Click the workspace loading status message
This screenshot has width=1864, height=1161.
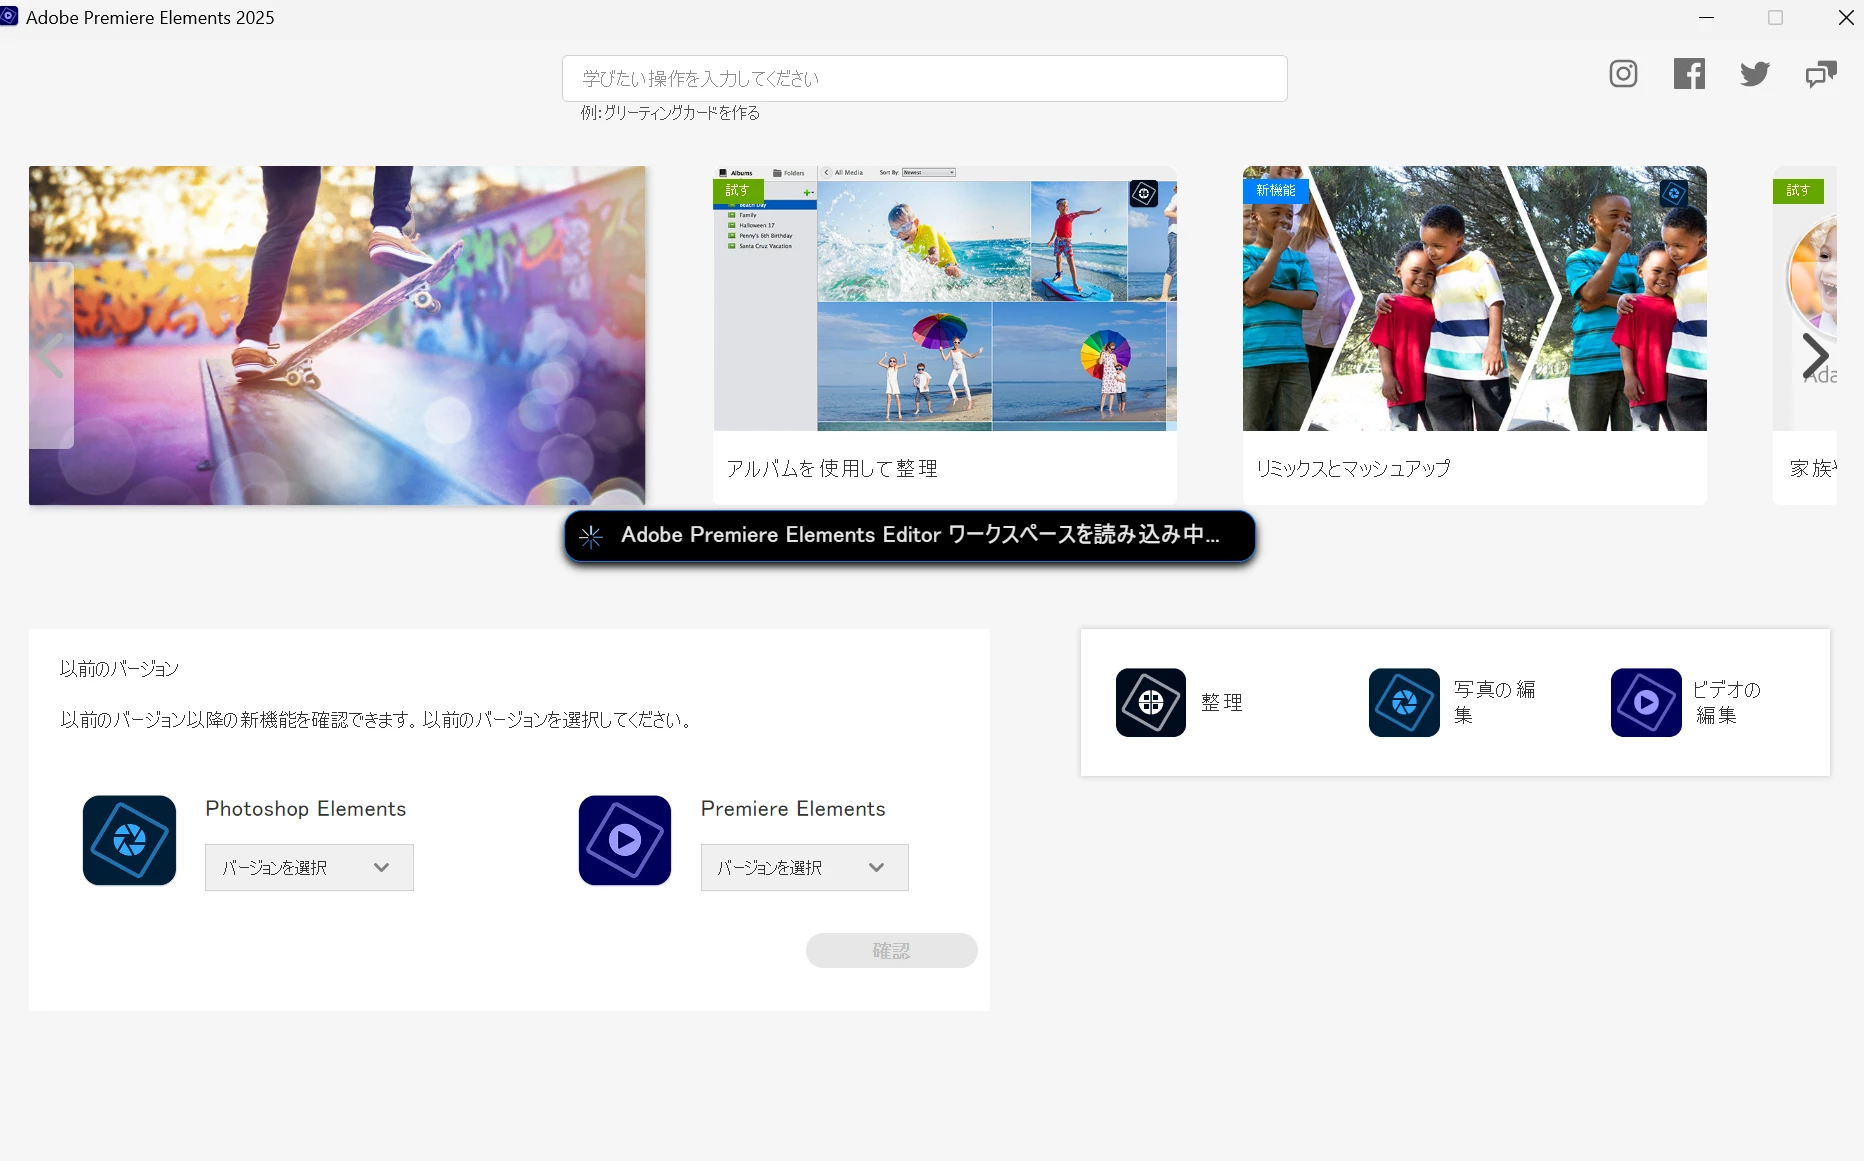pos(910,536)
